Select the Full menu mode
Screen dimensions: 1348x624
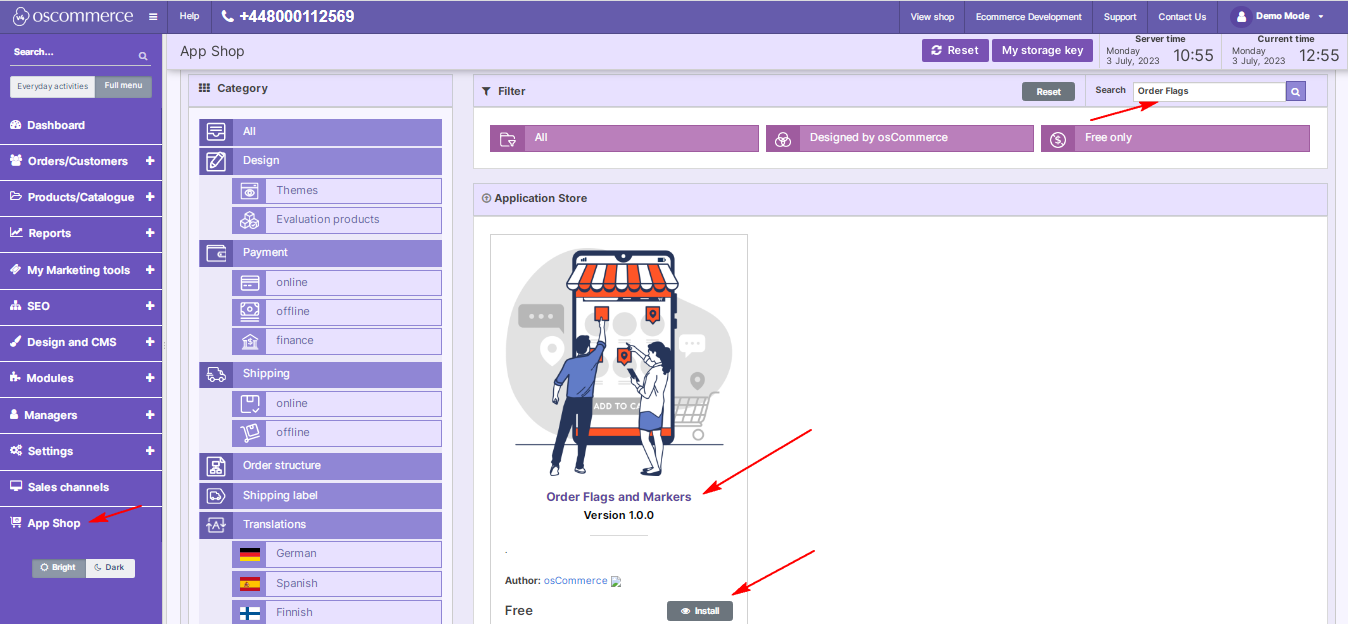[x=124, y=86]
